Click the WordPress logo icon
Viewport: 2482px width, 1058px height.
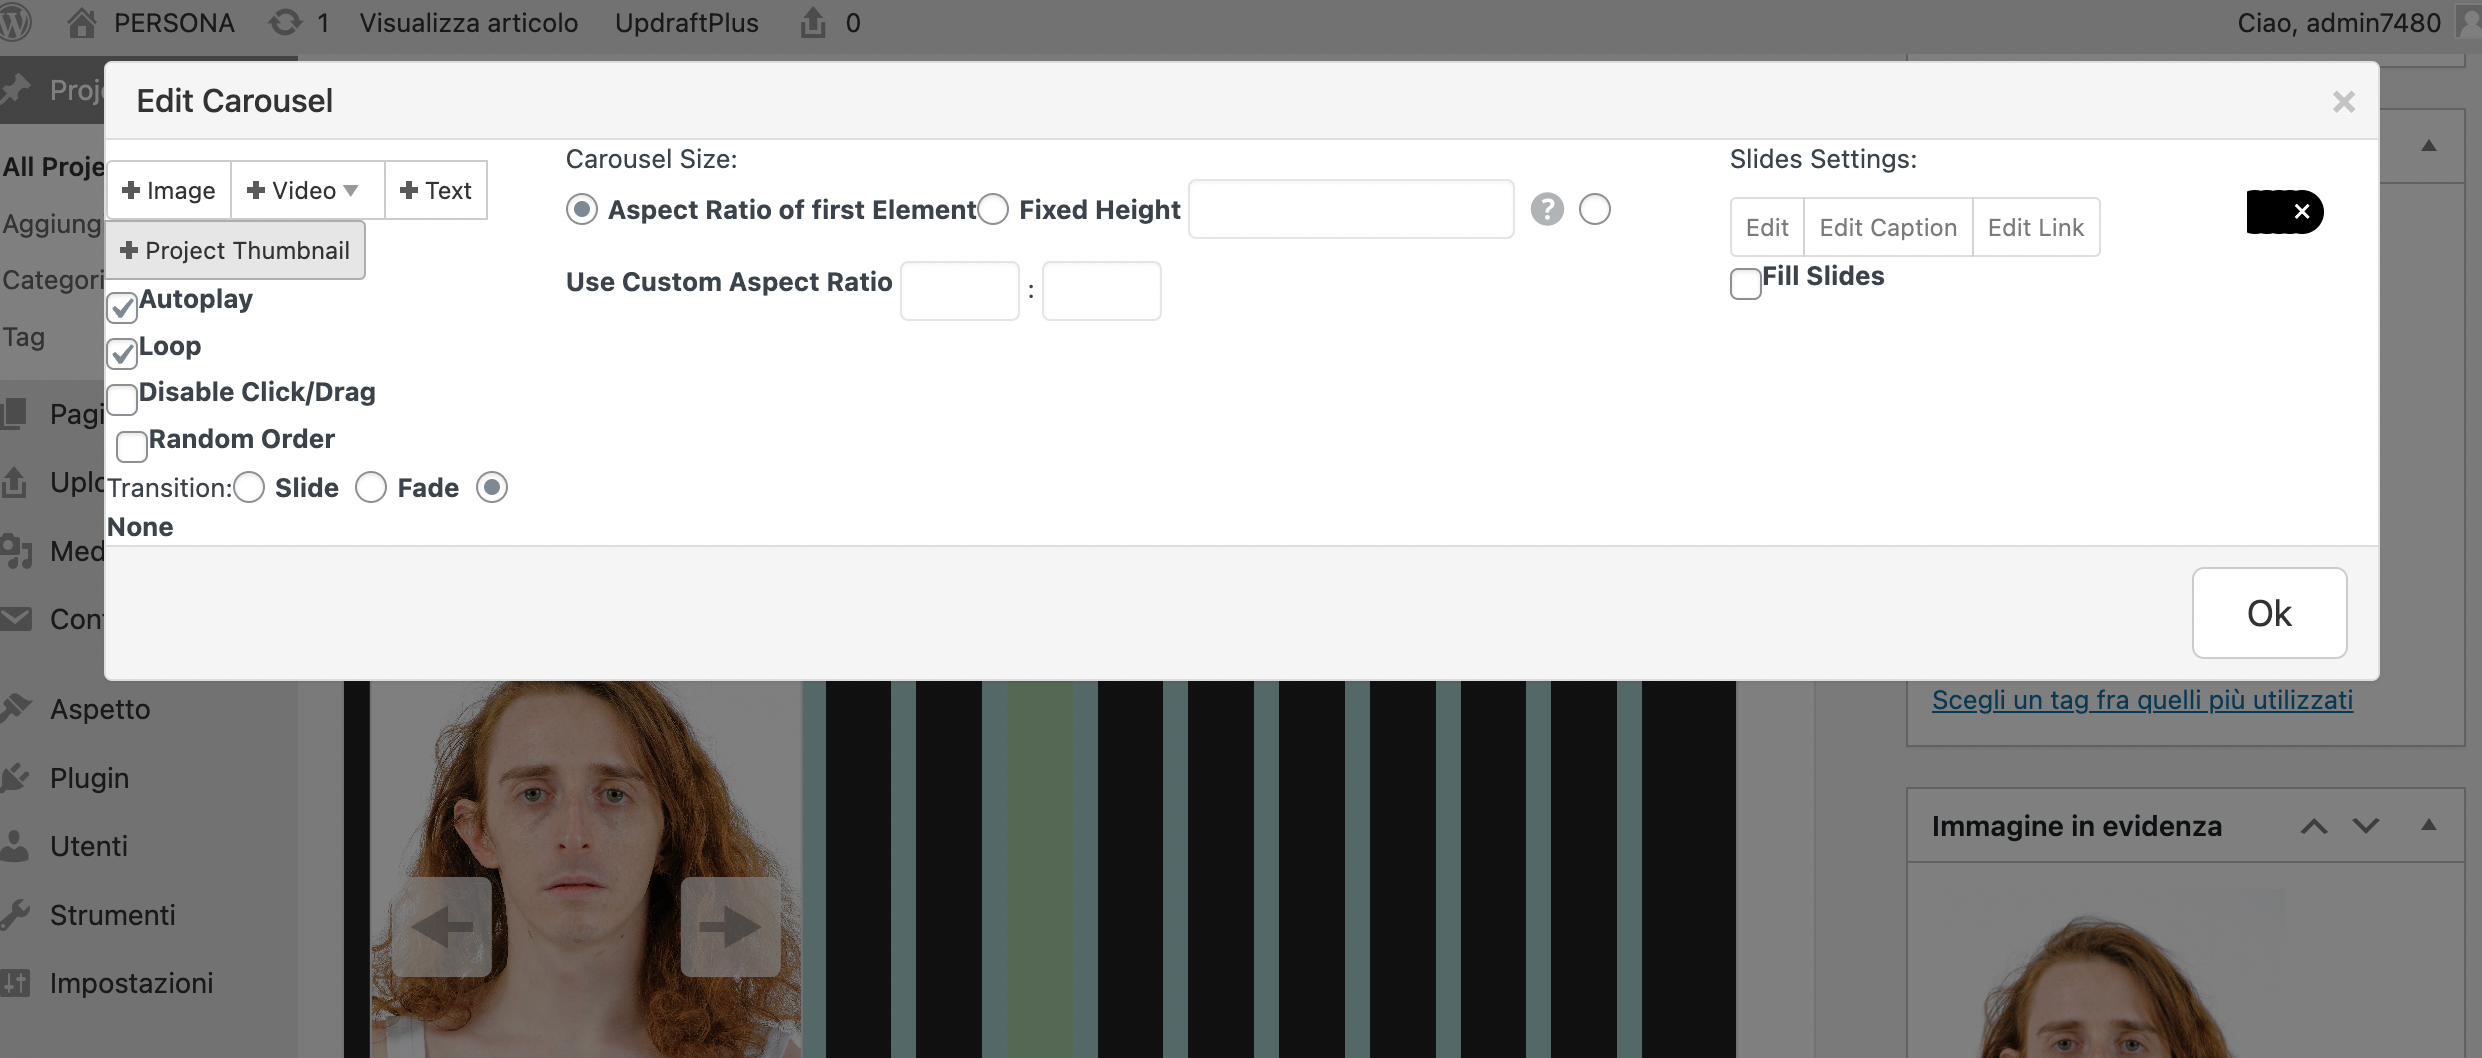coord(14,22)
